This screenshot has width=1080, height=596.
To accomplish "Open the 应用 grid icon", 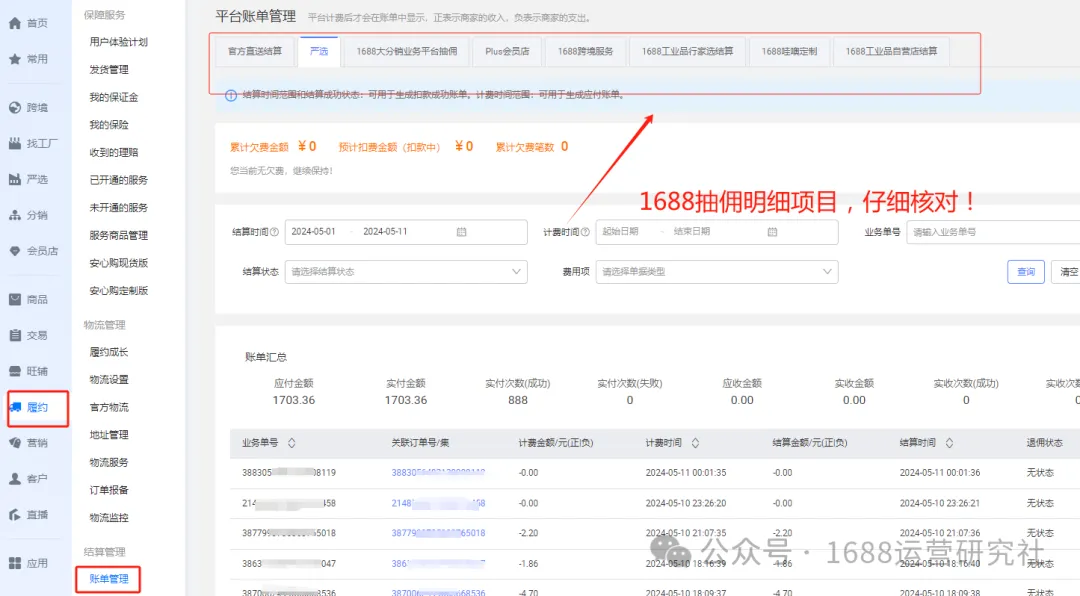I will tap(15, 563).
